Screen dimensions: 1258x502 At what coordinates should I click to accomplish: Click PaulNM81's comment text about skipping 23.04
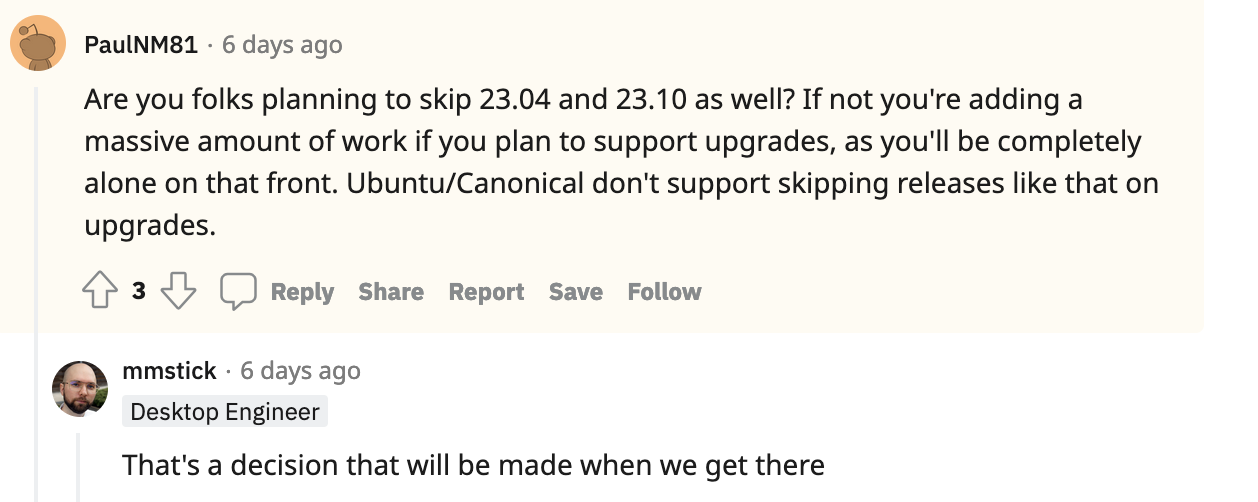click(621, 163)
